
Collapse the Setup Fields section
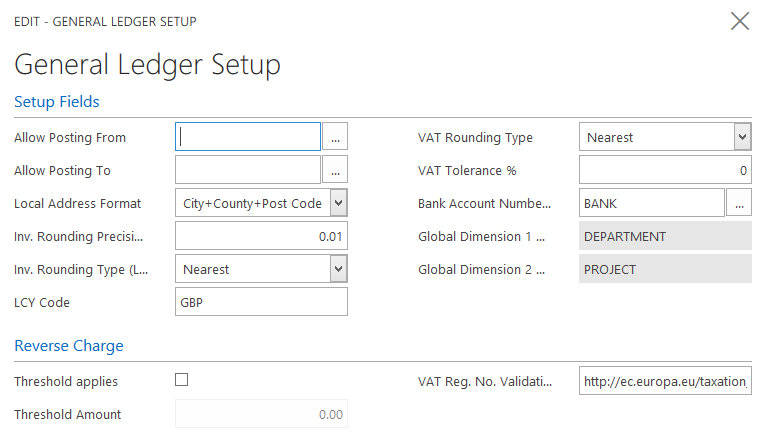(57, 102)
